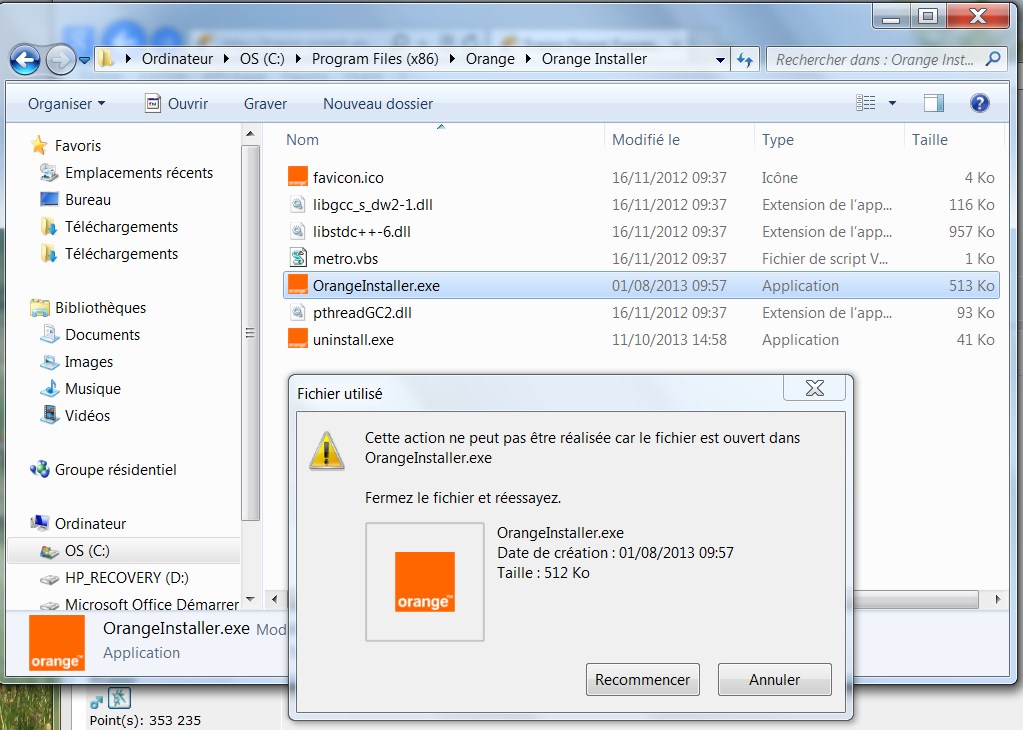Select Orange Installer in the address breadcrumb
1023x730 pixels.
click(x=594, y=59)
